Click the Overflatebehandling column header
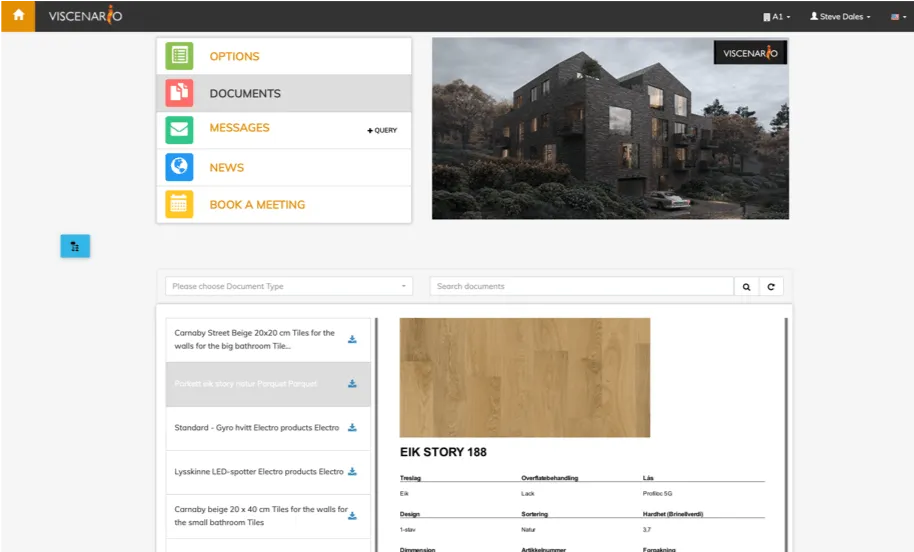The image size is (914, 552). (550, 478)
